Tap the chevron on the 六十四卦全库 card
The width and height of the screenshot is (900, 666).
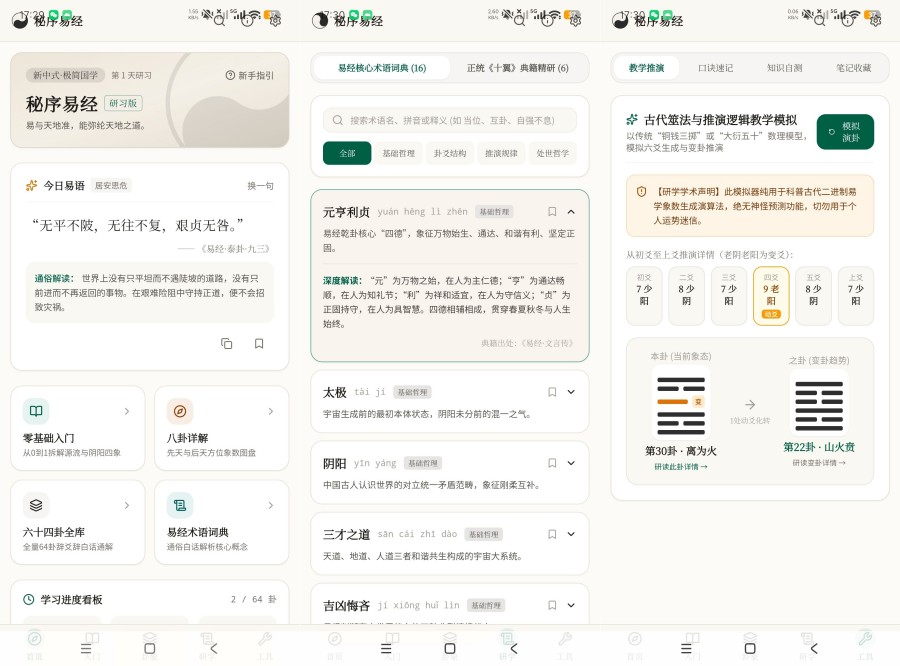(x=127, y=505)
